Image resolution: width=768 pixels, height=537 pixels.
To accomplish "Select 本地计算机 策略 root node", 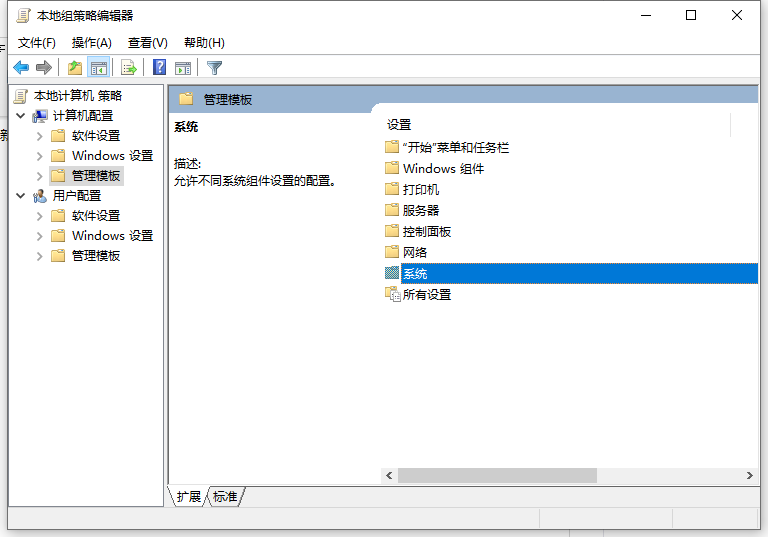I will [x=77, y=96].
